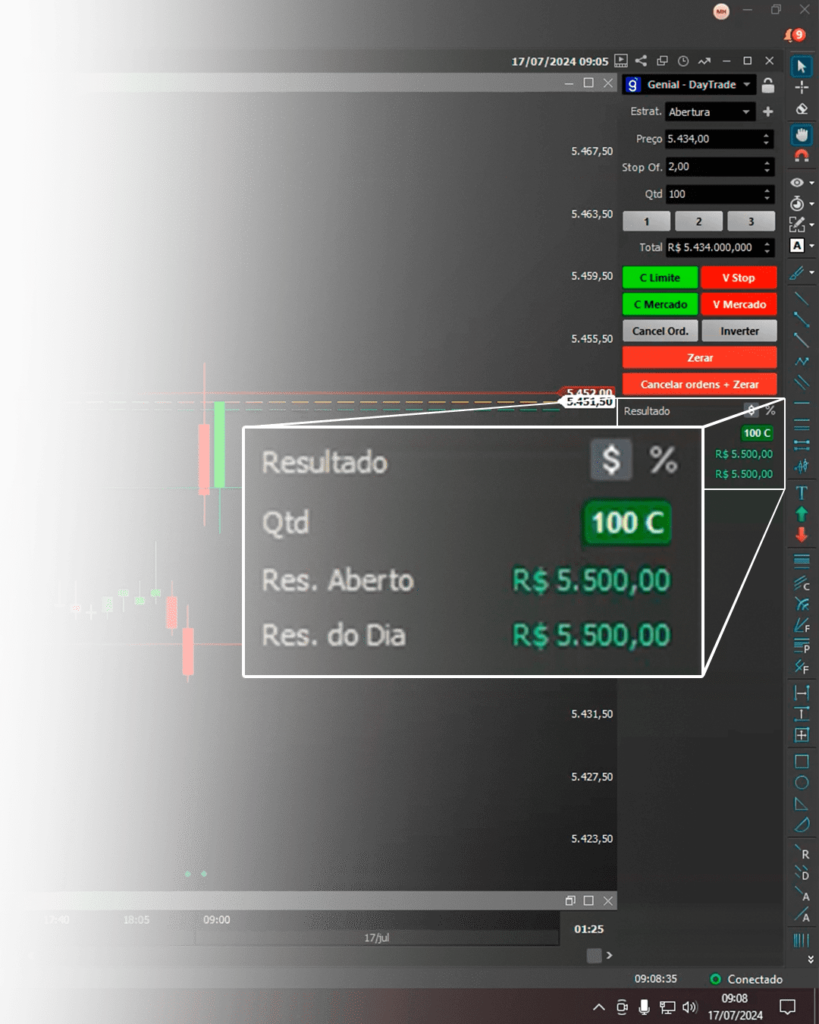Select the eraser tool
The width and height of the screenshot is (819, 1024).
(801, 109)
